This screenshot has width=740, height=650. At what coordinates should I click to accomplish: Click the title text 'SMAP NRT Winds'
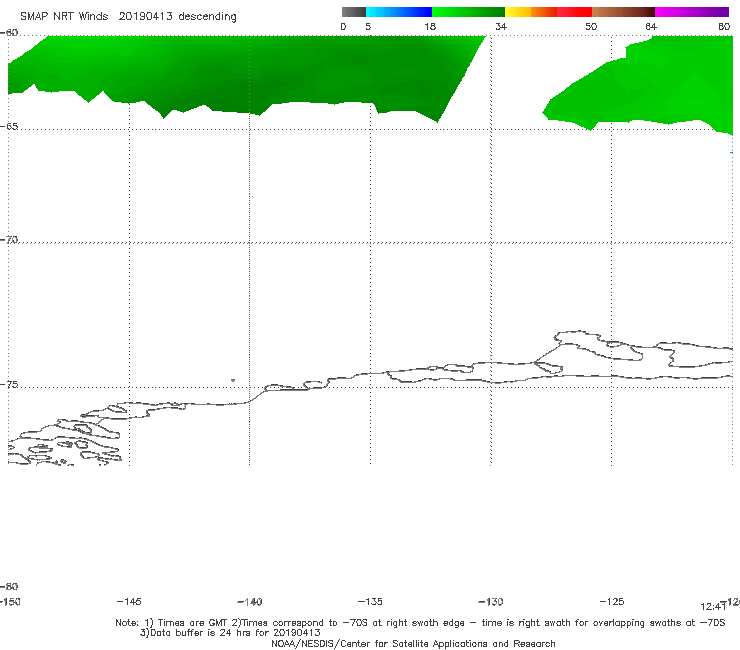click(x=64, y=17)
